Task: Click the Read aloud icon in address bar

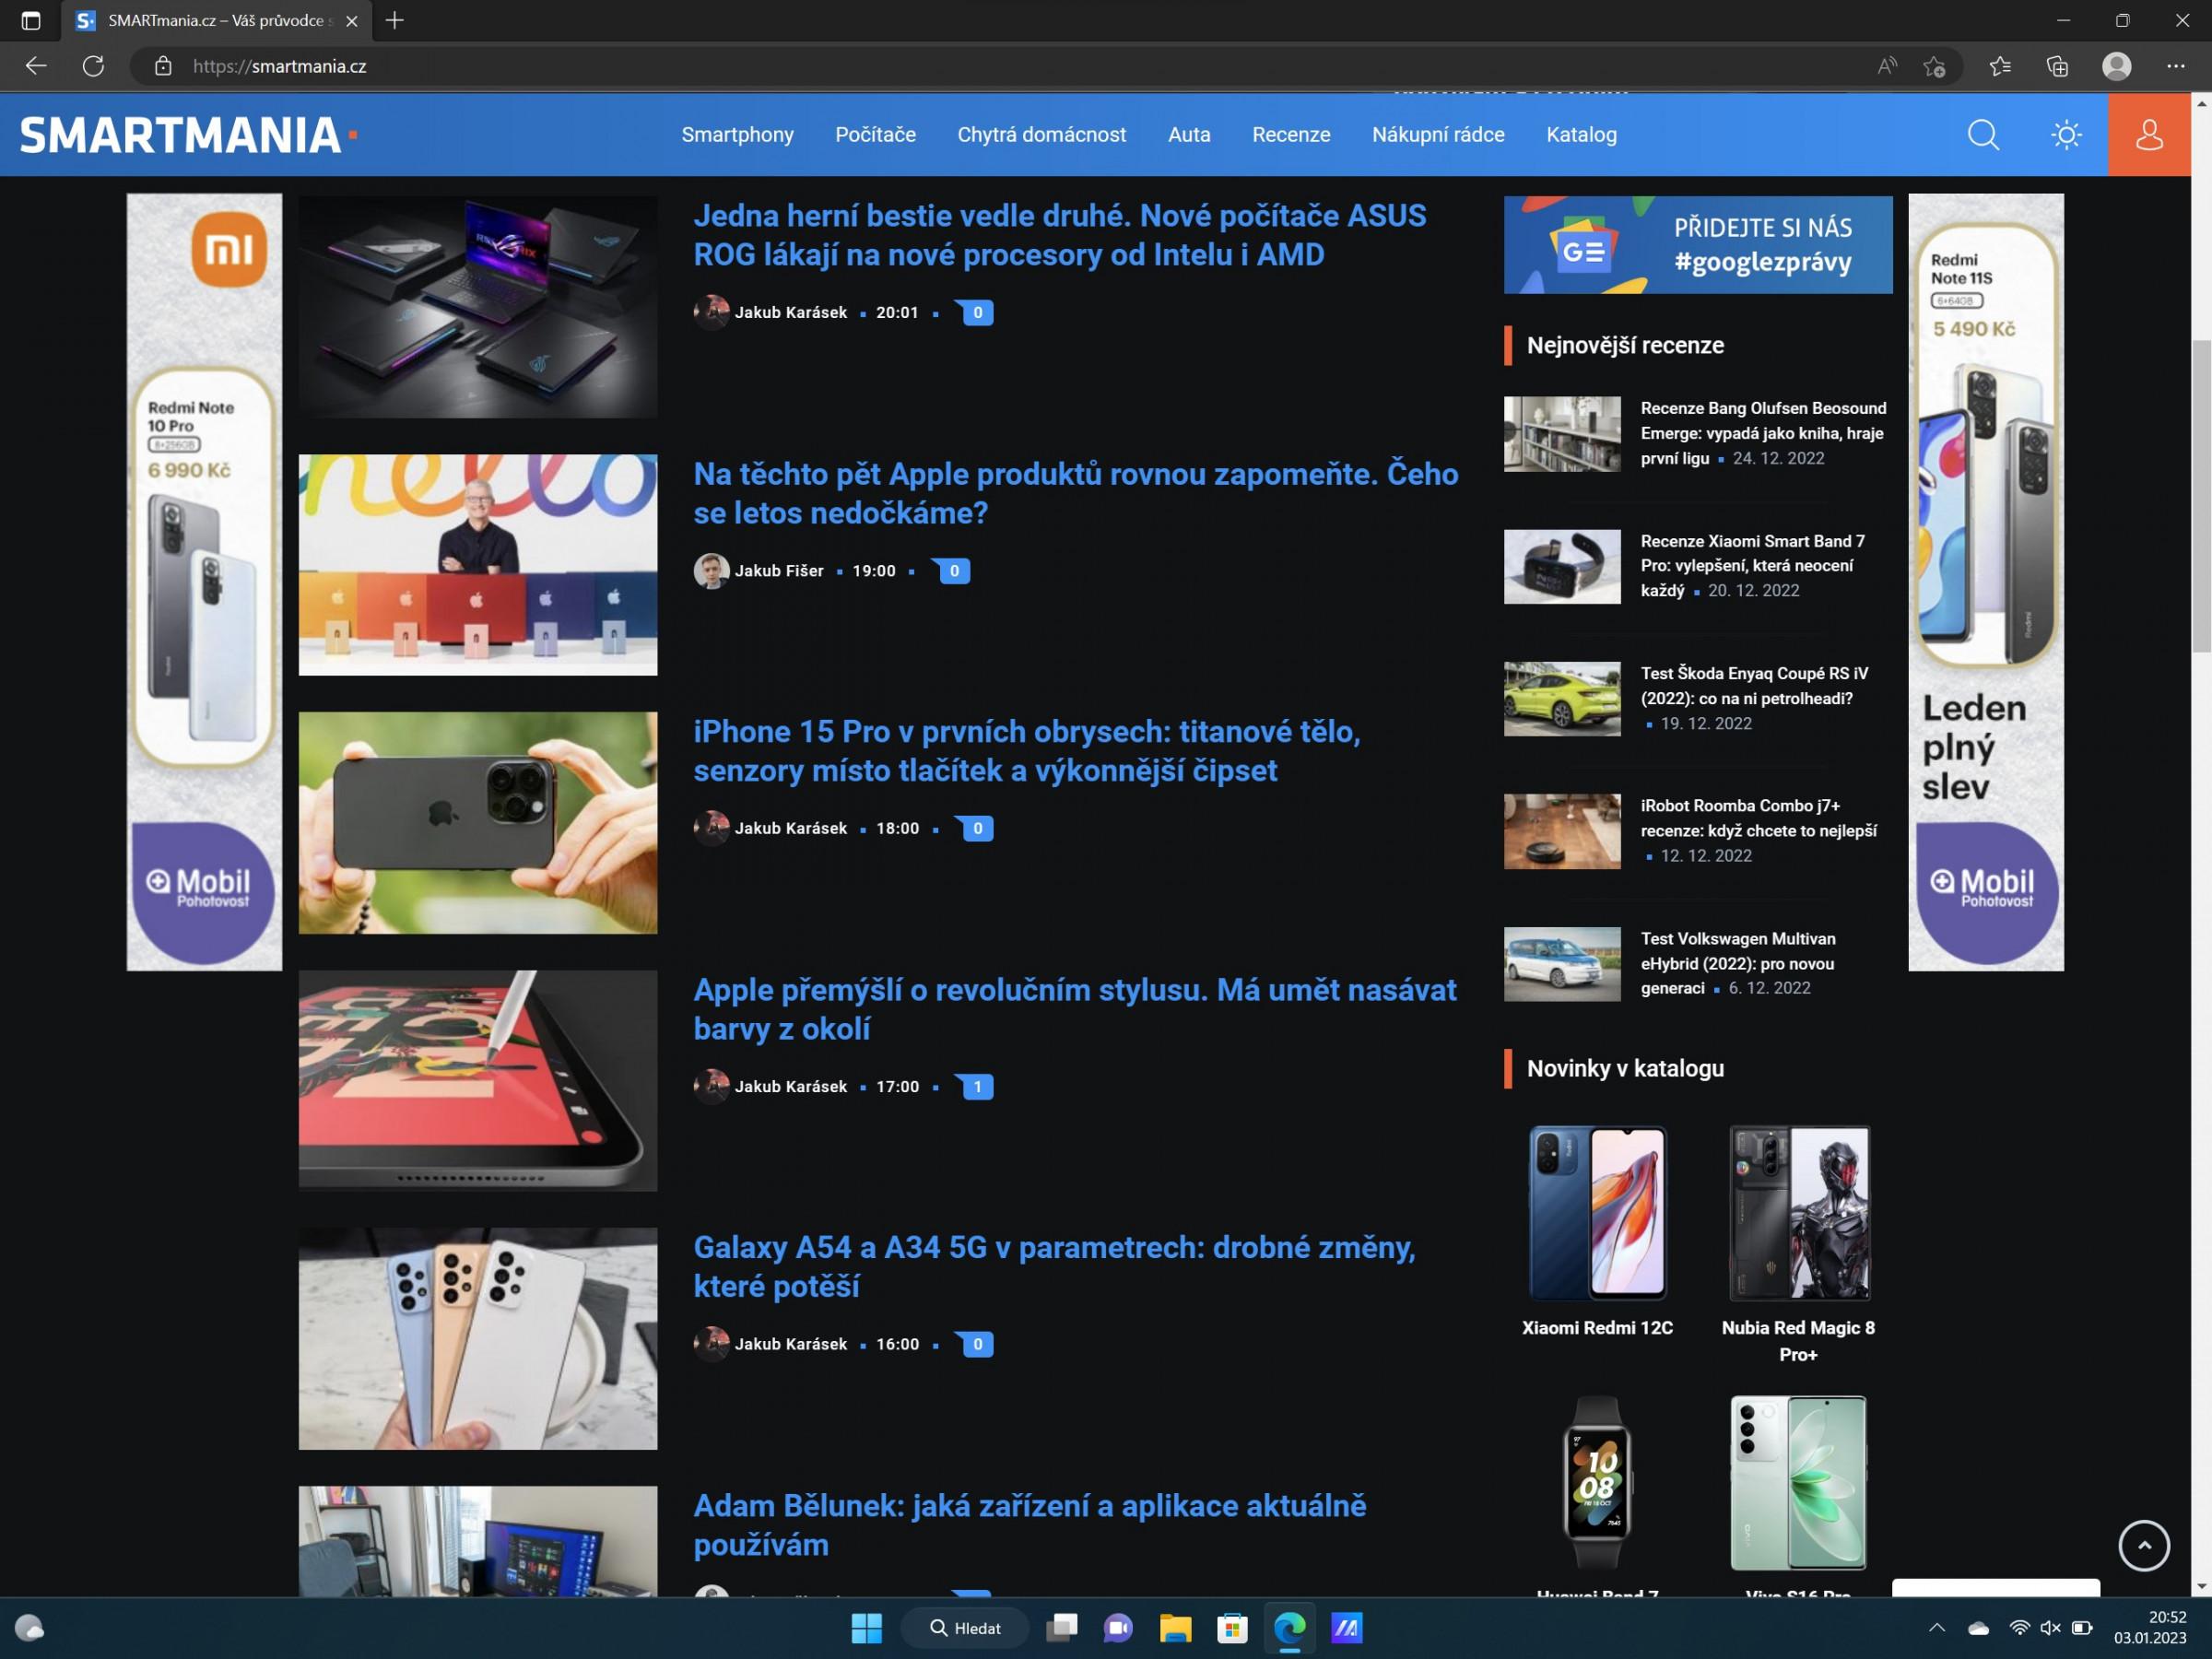Action: pyautogui.click(x=1886, y=66)
